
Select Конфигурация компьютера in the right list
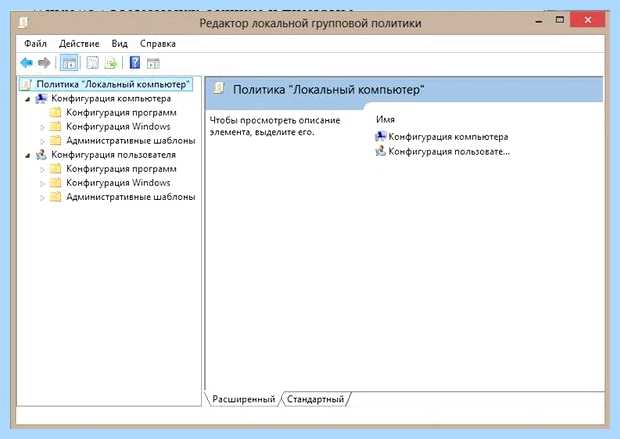pyautogui.click(x=442, y=137)
